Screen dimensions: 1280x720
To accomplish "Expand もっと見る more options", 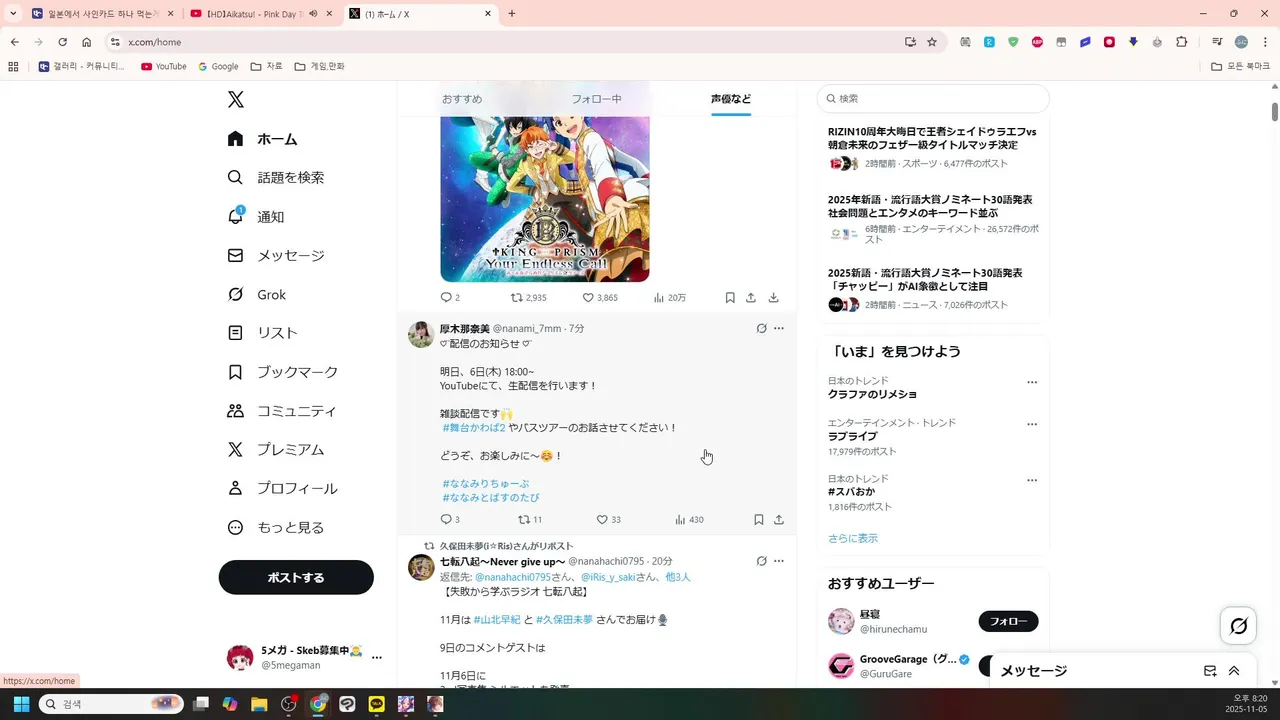I will click(275, 528).
